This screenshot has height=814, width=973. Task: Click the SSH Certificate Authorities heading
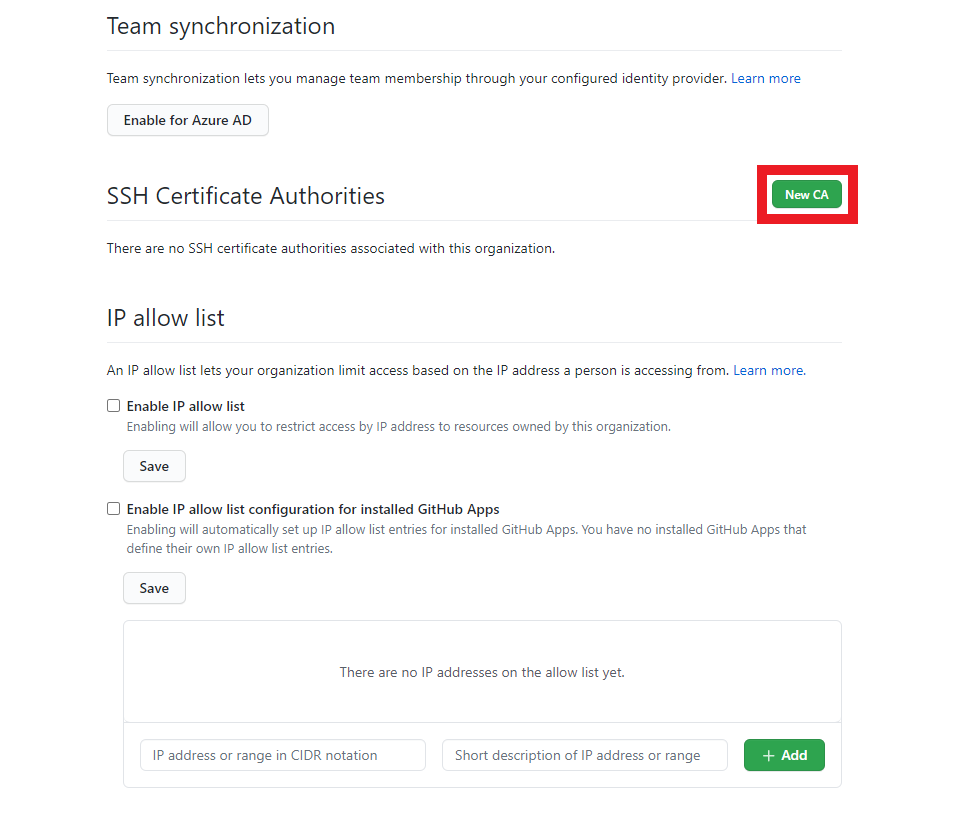(x=246, y=196)
